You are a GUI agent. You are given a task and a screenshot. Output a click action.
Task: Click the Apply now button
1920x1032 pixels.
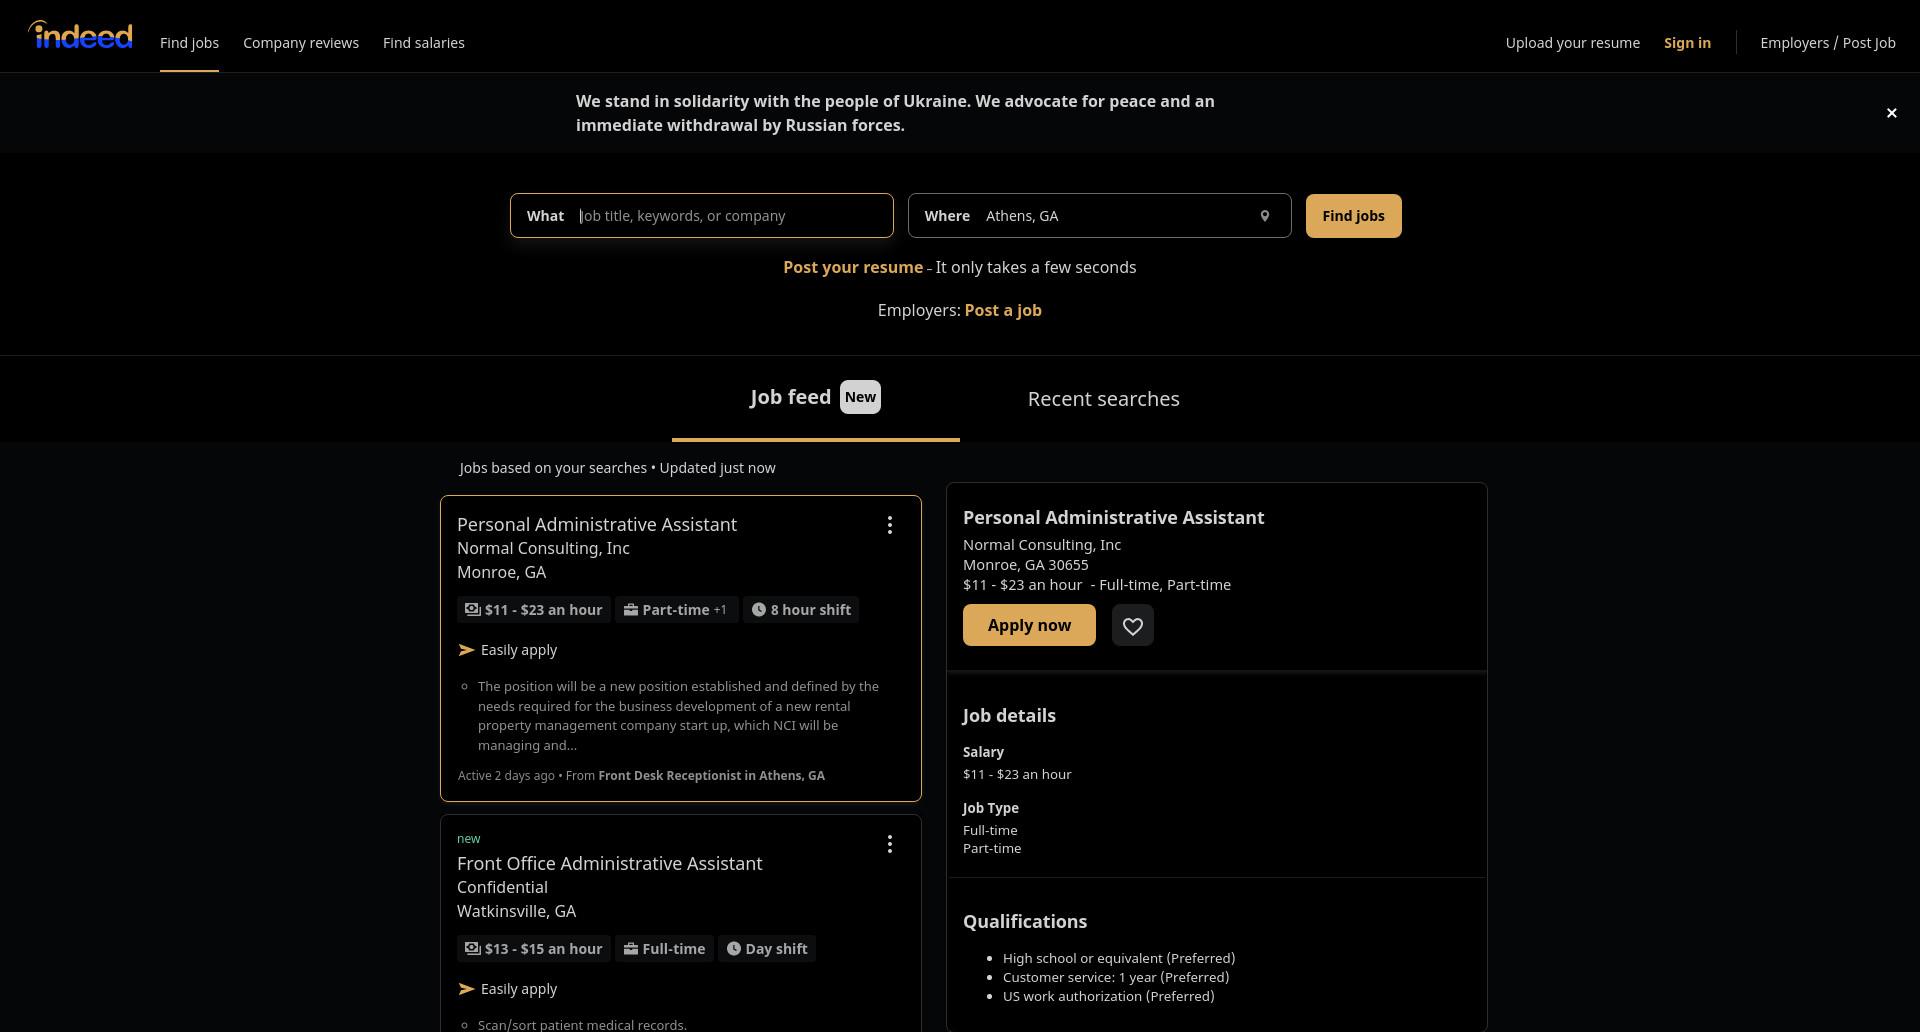click(1029, 625)
